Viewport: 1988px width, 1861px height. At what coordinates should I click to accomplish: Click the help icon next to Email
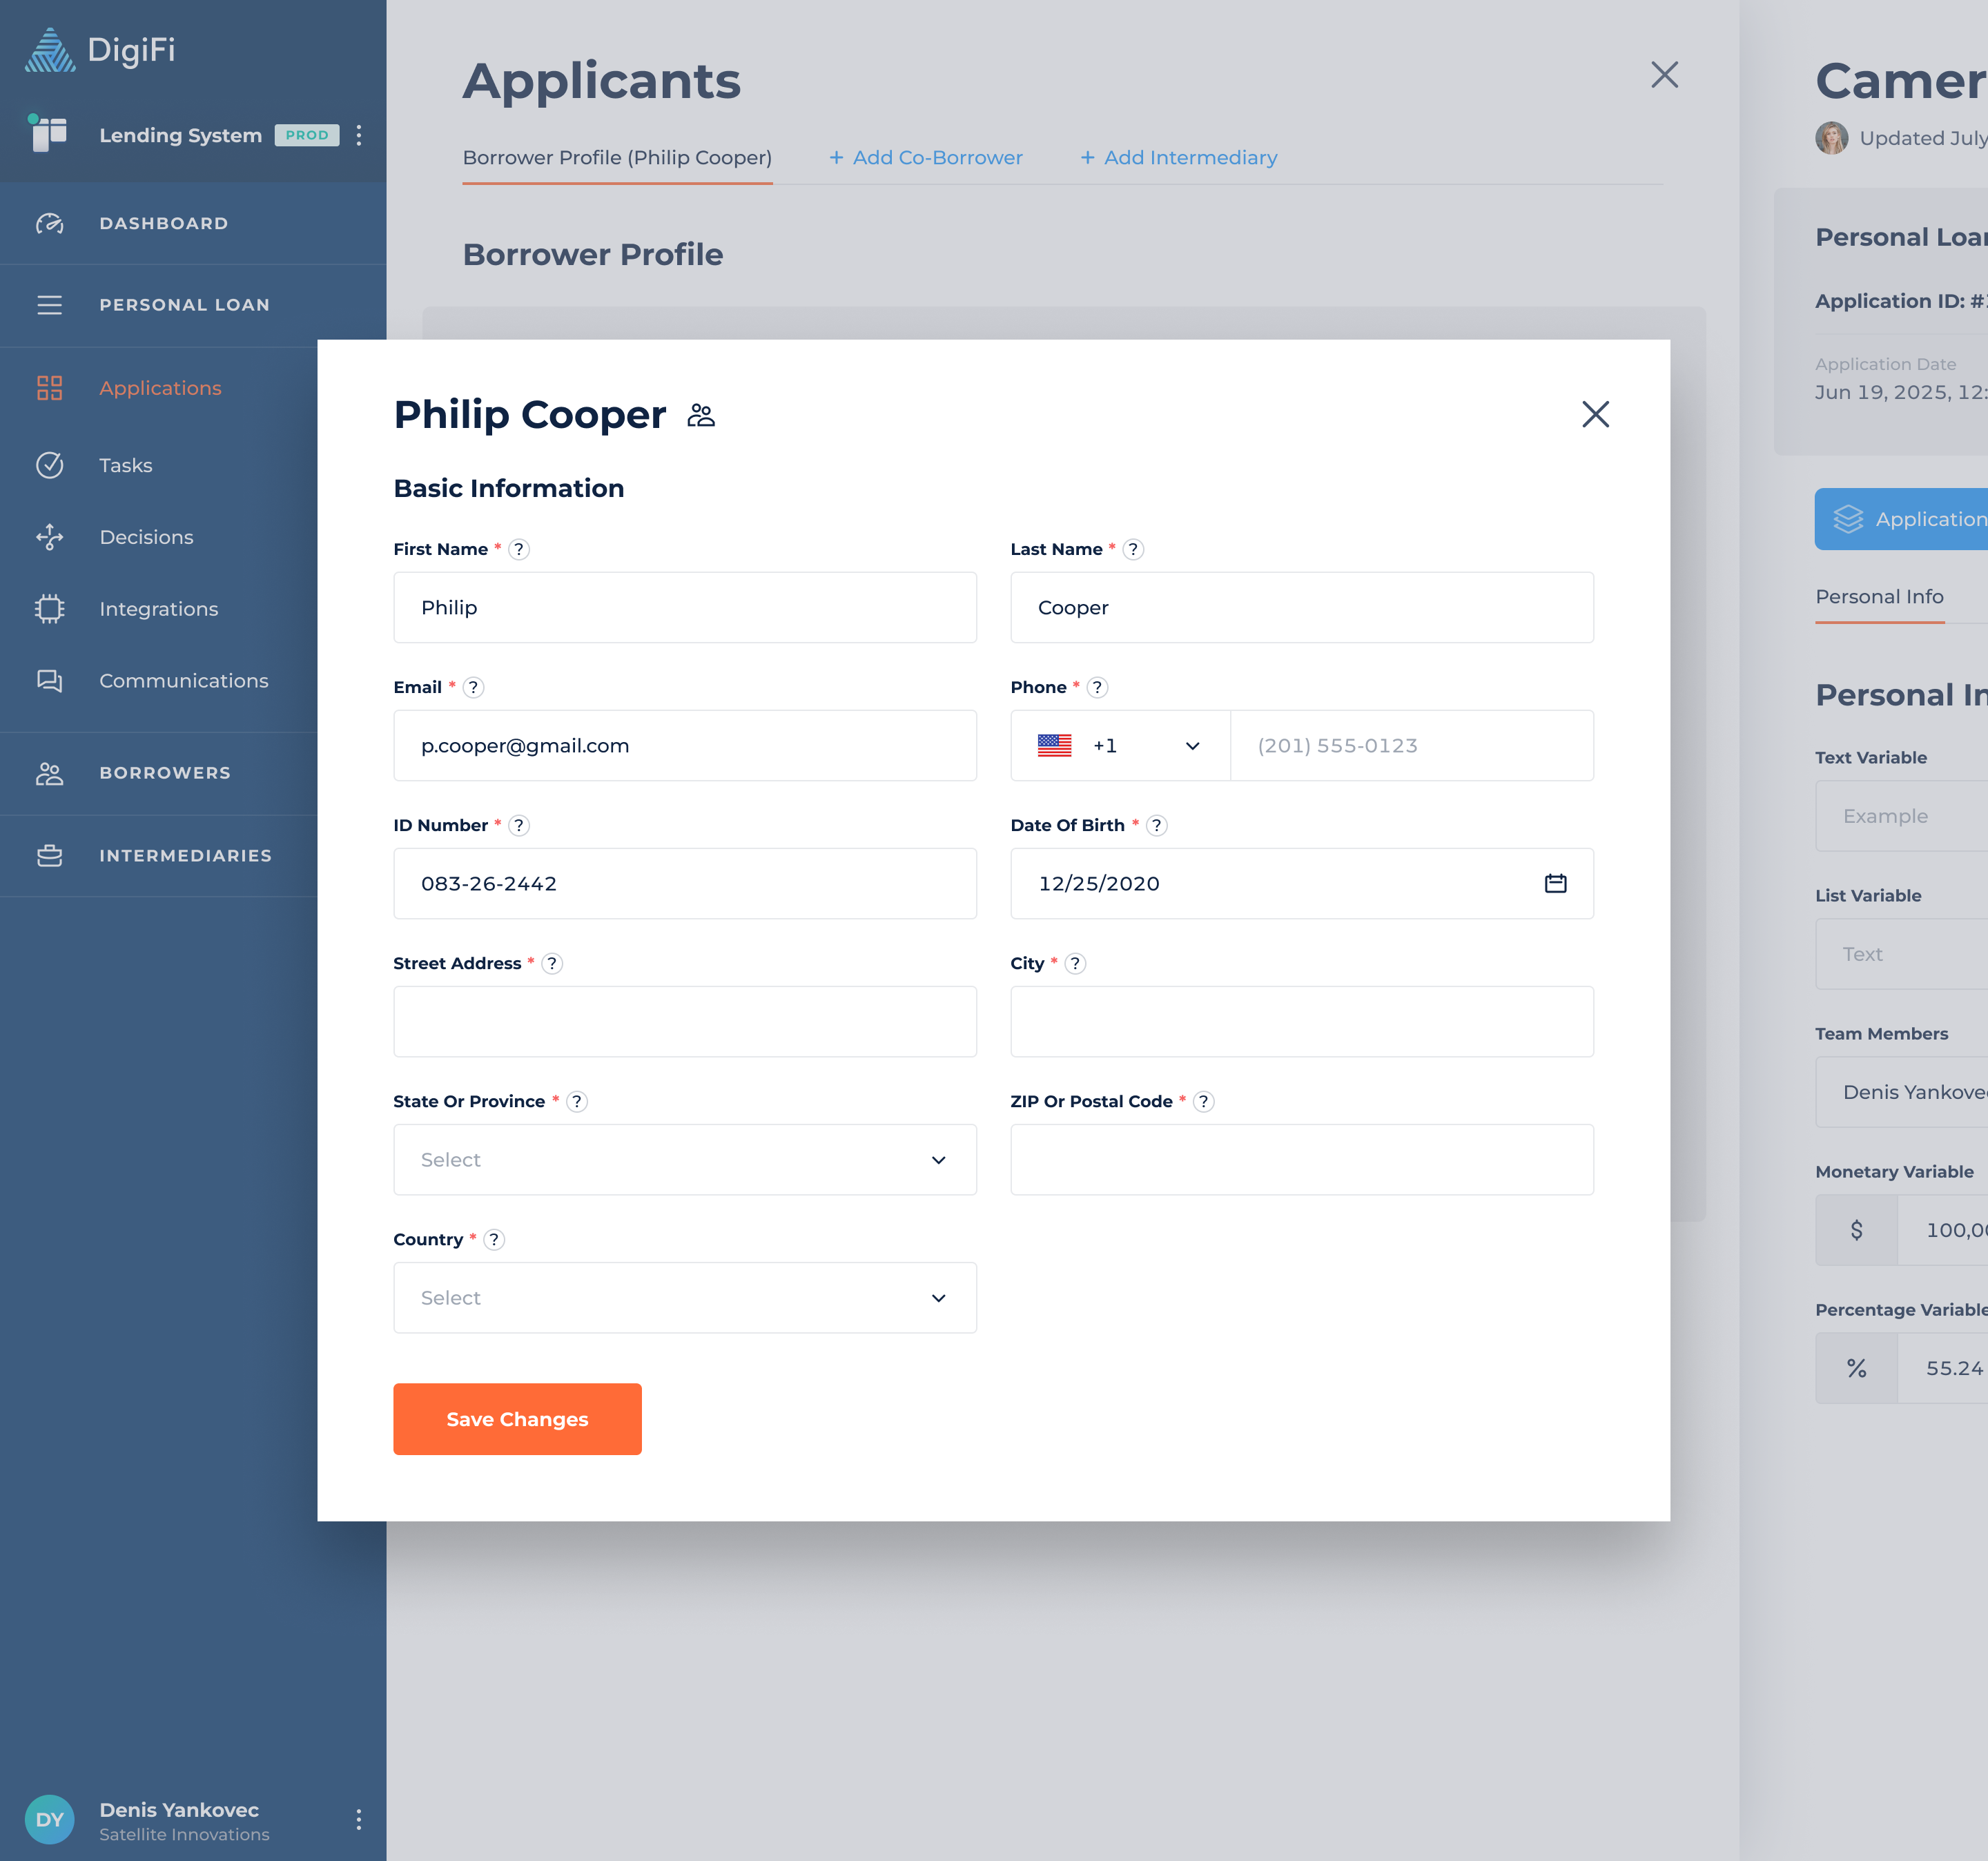pyautogui.click(x=473, y=687)
